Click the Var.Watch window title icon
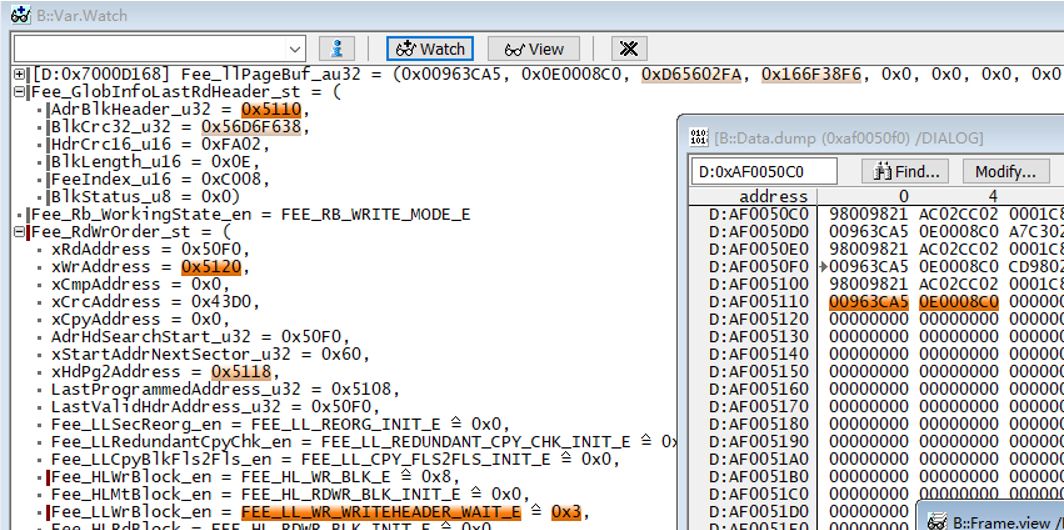1064x530 pixels. (20, 14)
